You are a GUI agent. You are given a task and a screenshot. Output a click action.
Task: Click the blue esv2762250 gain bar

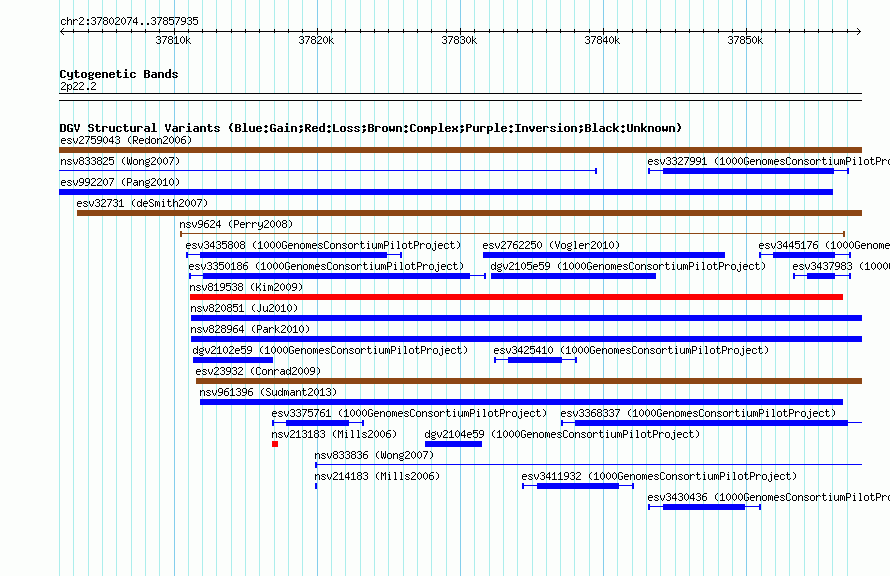[x=604, y=255]
